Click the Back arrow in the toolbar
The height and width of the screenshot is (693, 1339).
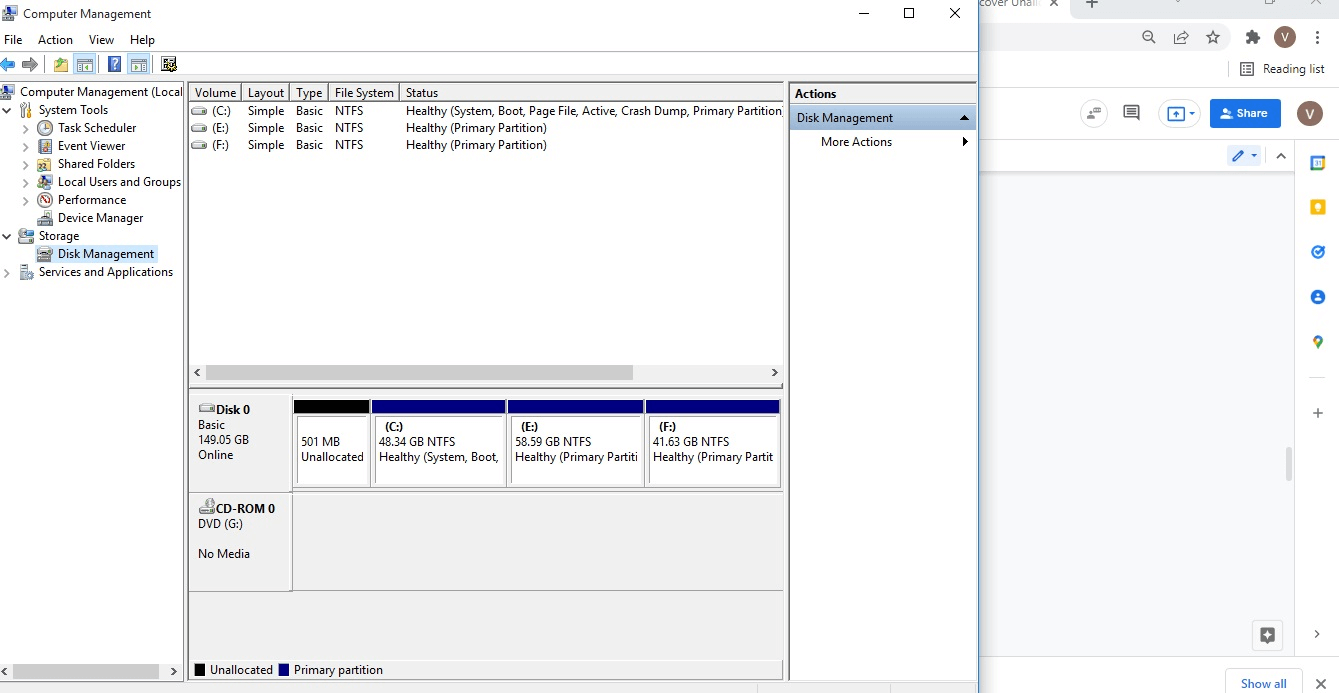(8, 65)
